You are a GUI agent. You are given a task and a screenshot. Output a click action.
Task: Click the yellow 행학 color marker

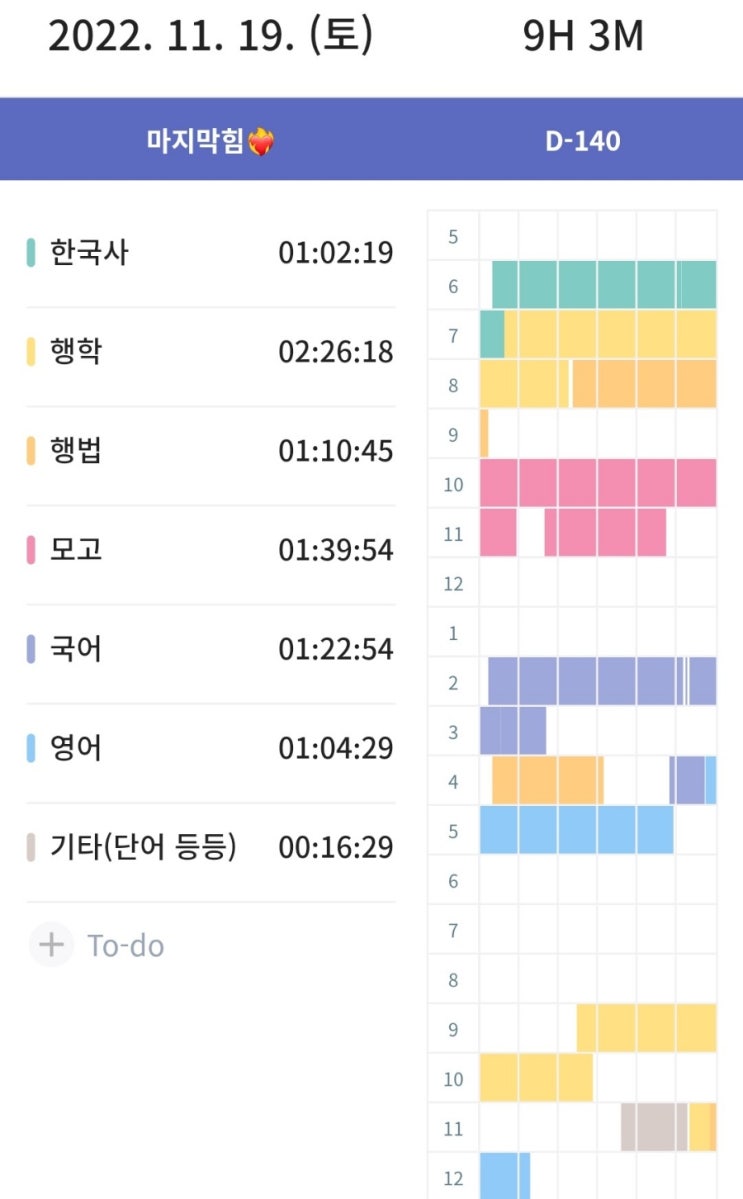point(31,352)
